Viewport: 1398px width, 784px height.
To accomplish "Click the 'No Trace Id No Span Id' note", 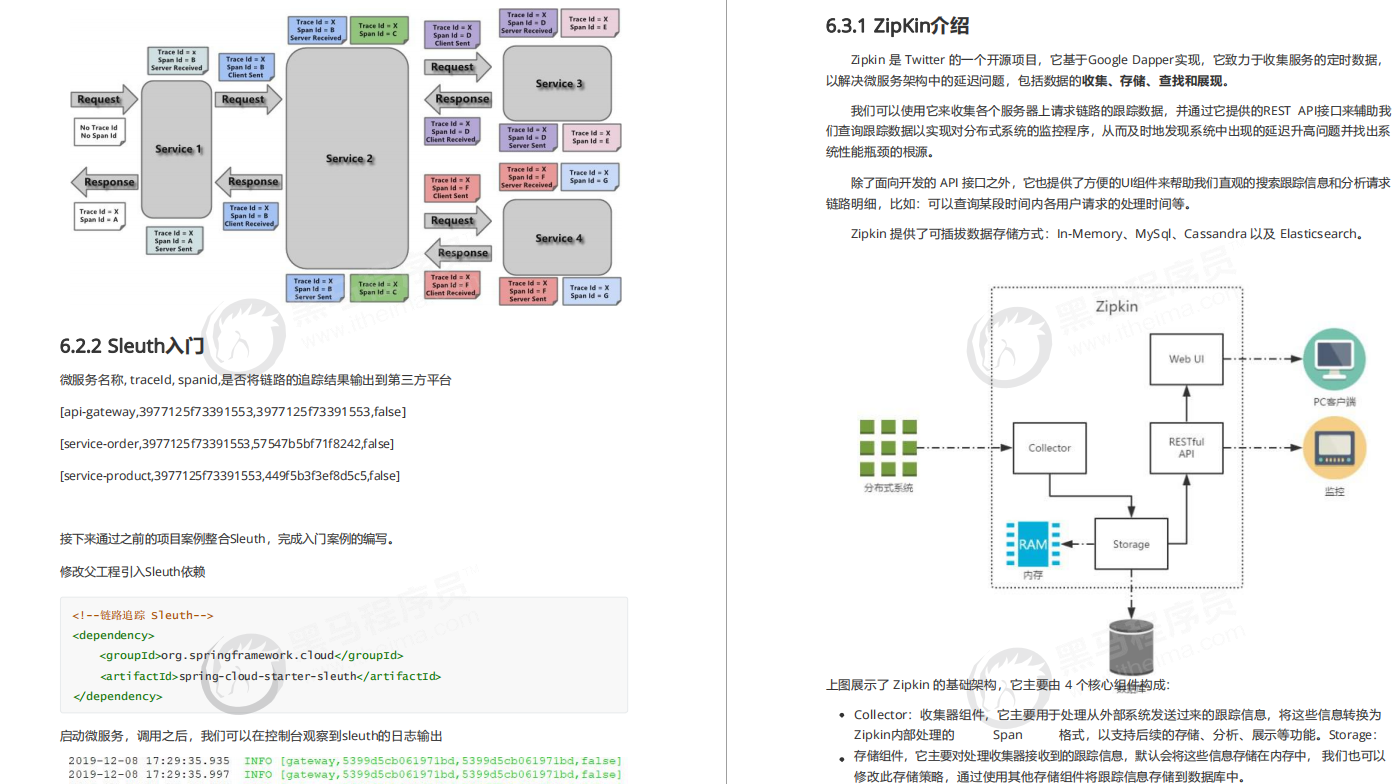I will [x=98, y=132].
